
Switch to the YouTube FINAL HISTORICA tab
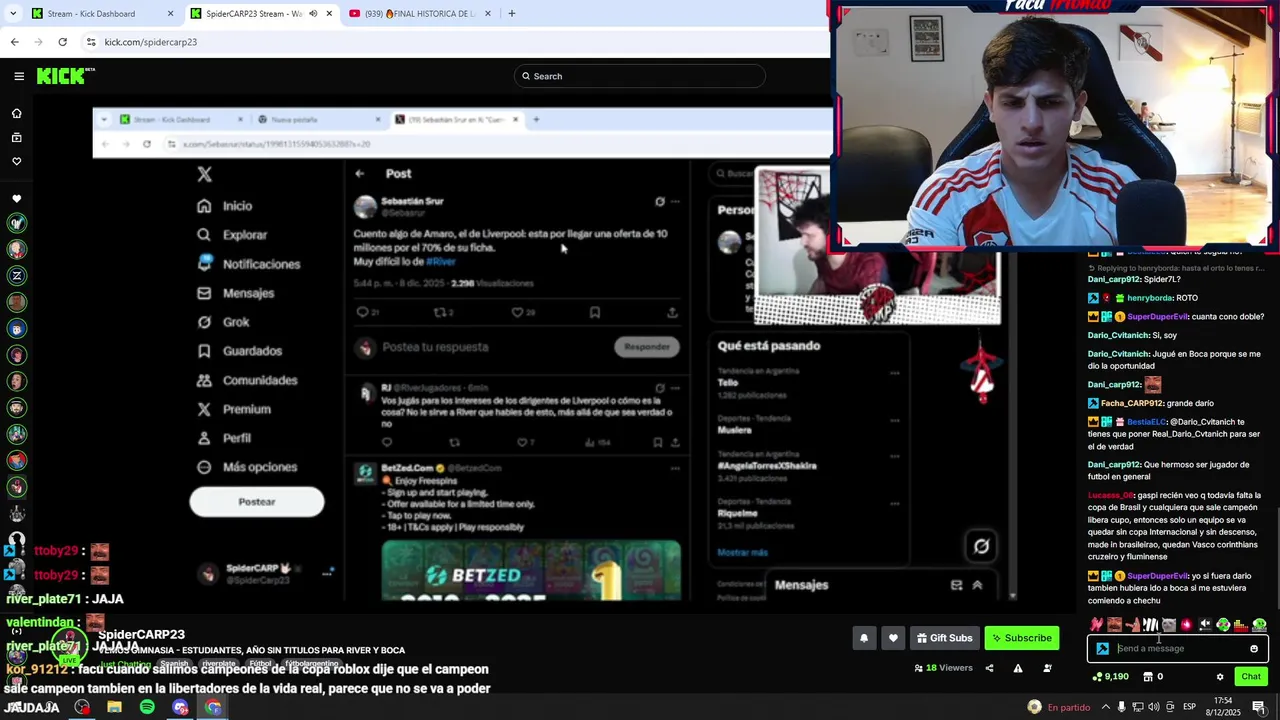pyautogui.click(x=418, y=14)
